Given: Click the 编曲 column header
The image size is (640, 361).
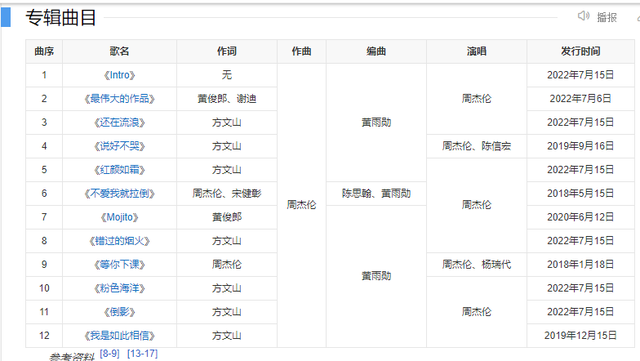Looking at the screenshot, I should (376, 51).
